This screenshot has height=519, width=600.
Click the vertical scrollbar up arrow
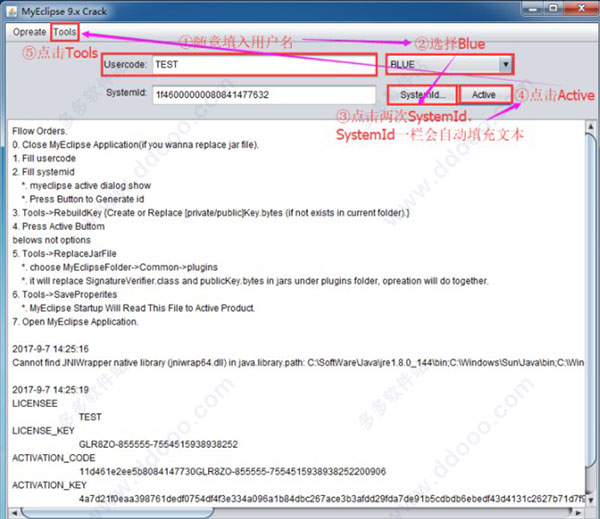point(590,126)
